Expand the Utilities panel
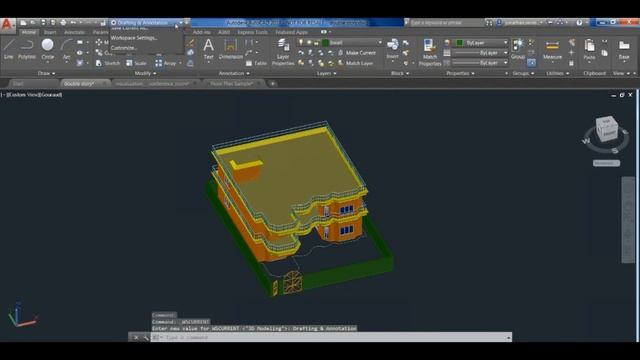640x360 pixels. tap(558, 73)
